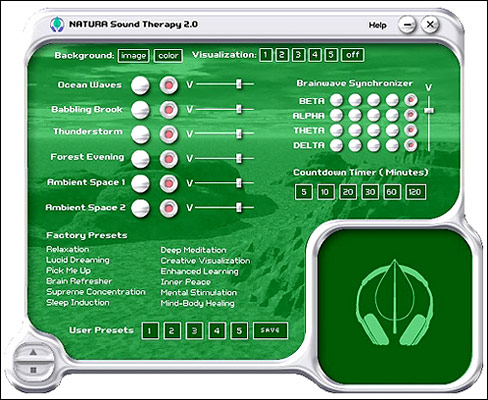Click Forest Evening volume slider handle
The width and height of the screenshot is (488, 400).
coord(239,158)
